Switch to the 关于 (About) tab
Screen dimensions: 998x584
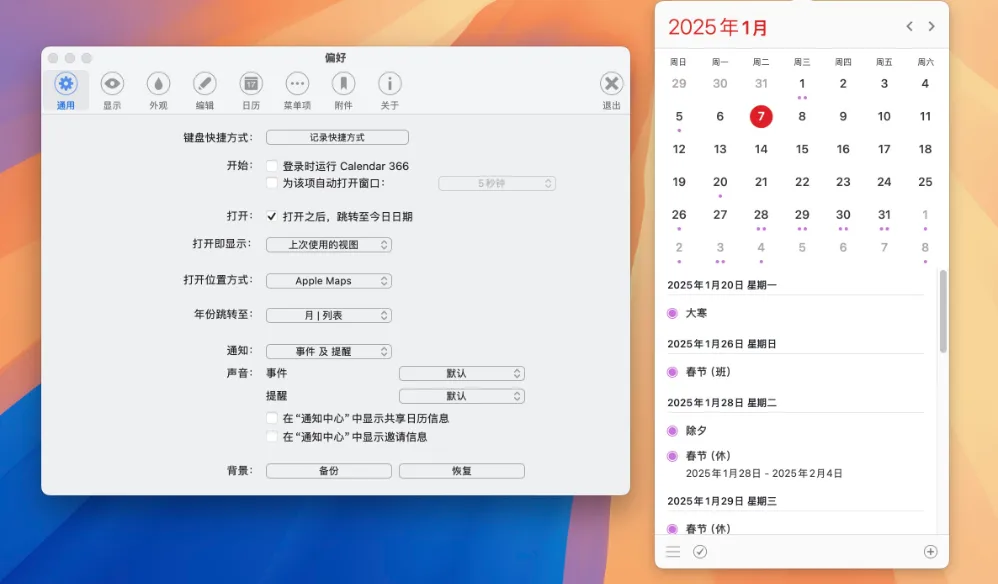389,90
